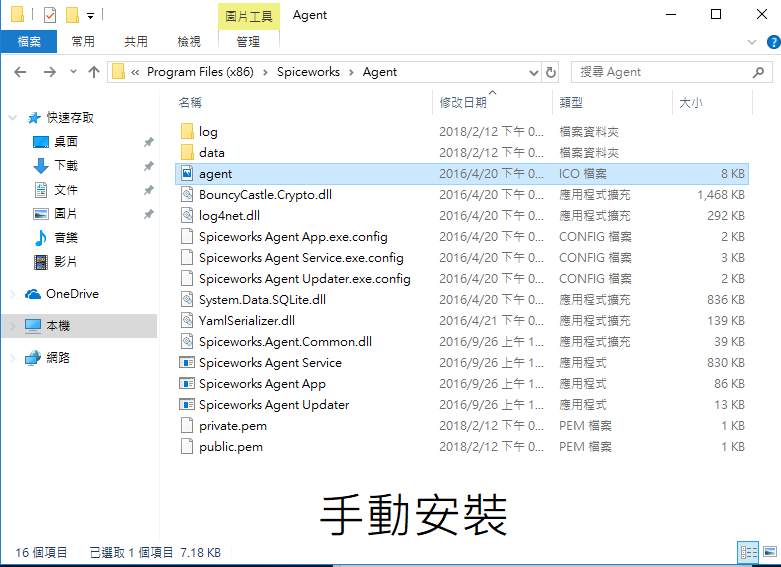Select Spiceworks Agent Updater.exe.config file
The image size is (781, 567).
(x=304, y=279)
